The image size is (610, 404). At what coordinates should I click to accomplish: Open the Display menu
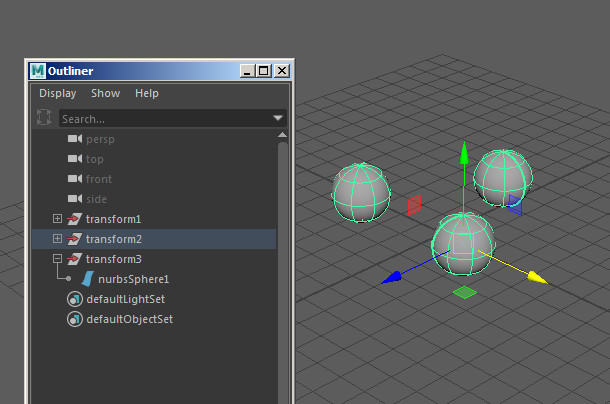(58, 93)
